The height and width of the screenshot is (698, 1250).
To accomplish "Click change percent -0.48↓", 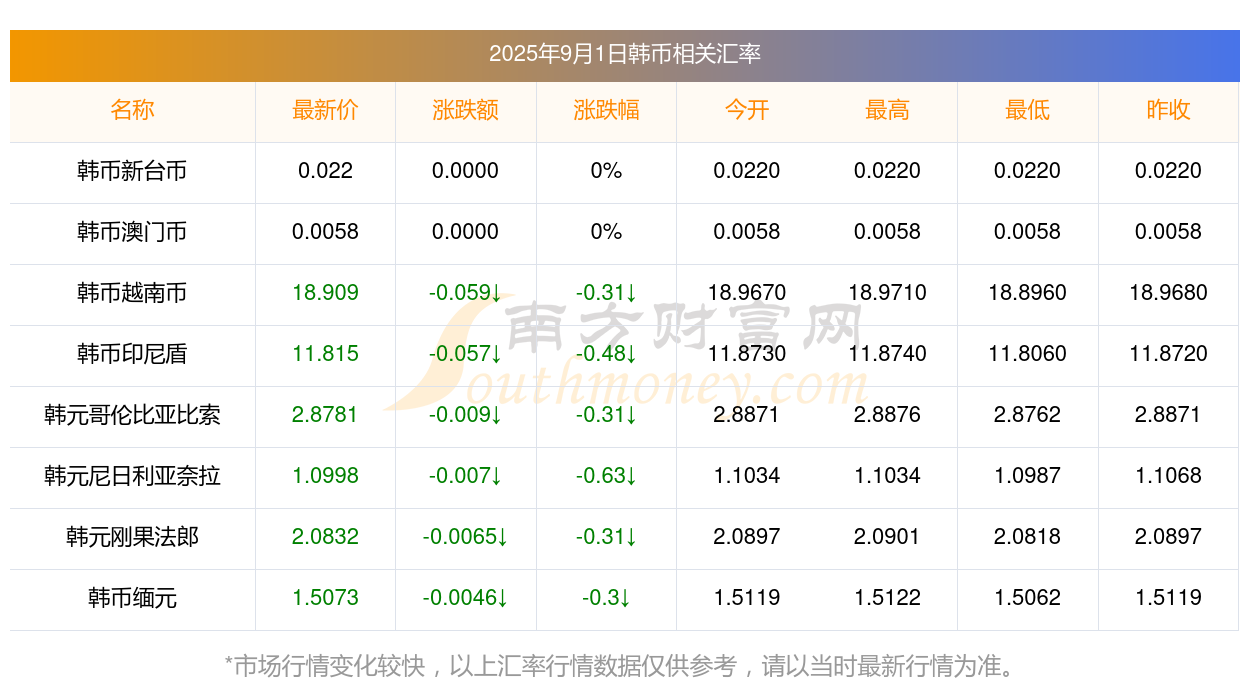I will point(606,354).
